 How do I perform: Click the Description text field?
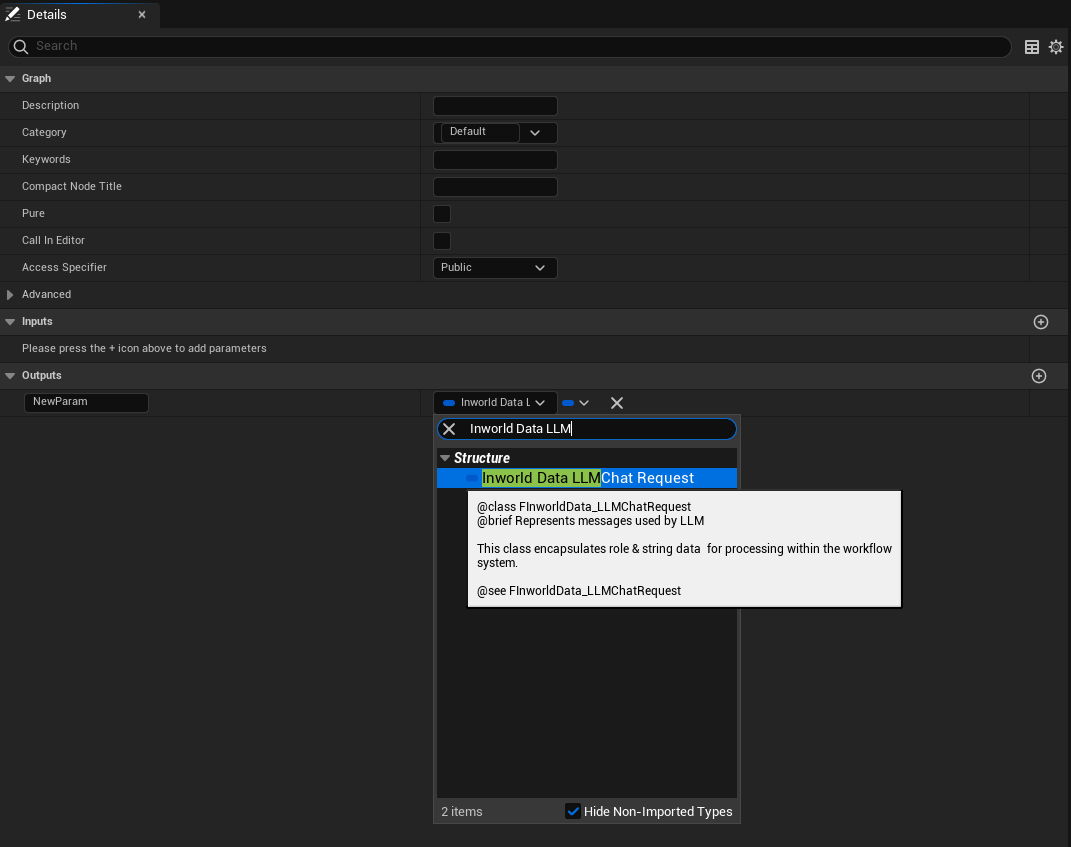pyautogui.click(x=495, y=106)
